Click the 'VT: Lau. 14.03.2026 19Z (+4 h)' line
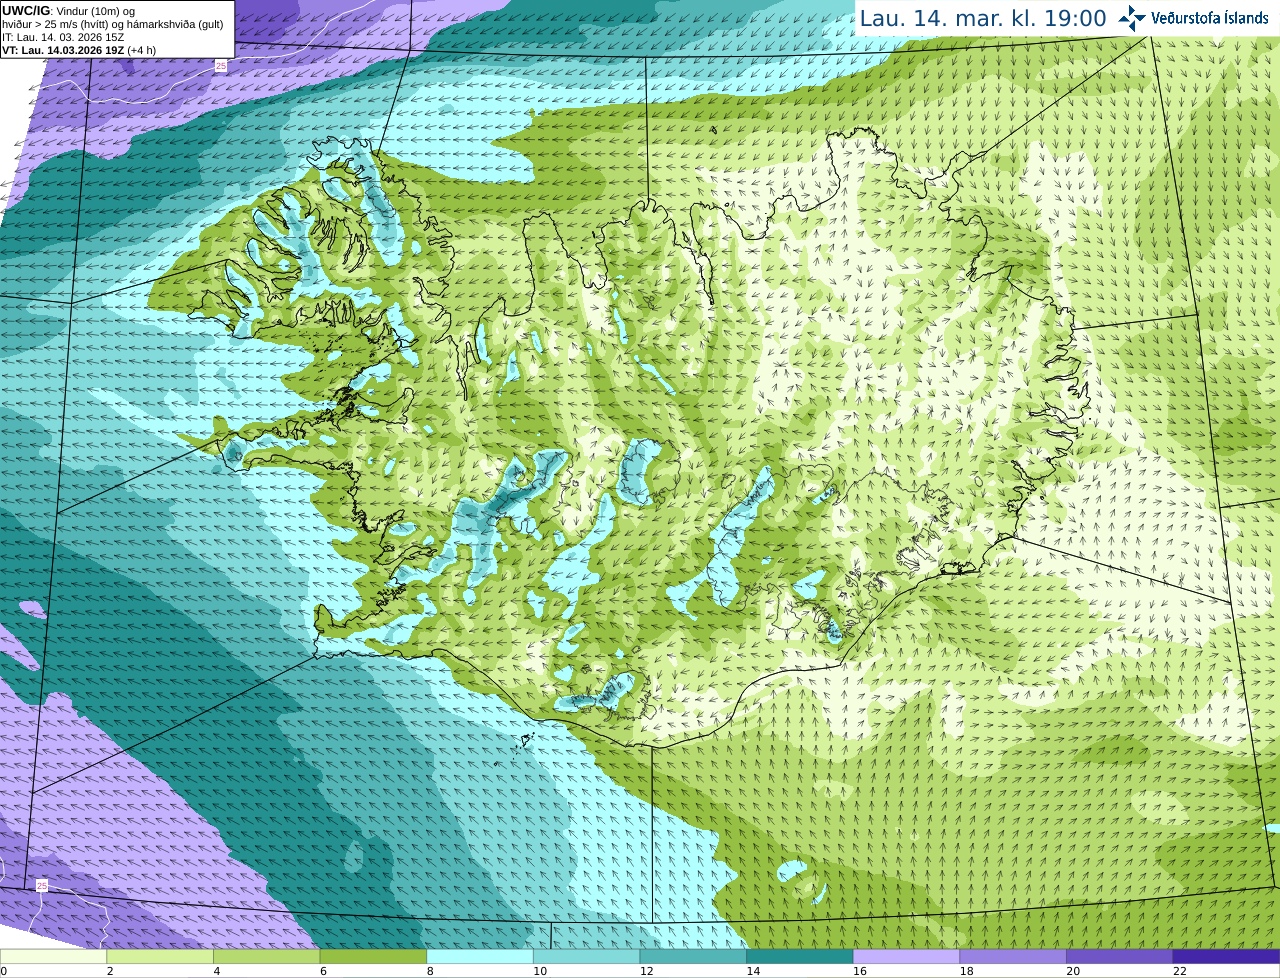The height and width of the screenshot is (978, 1280). [79, 50]
